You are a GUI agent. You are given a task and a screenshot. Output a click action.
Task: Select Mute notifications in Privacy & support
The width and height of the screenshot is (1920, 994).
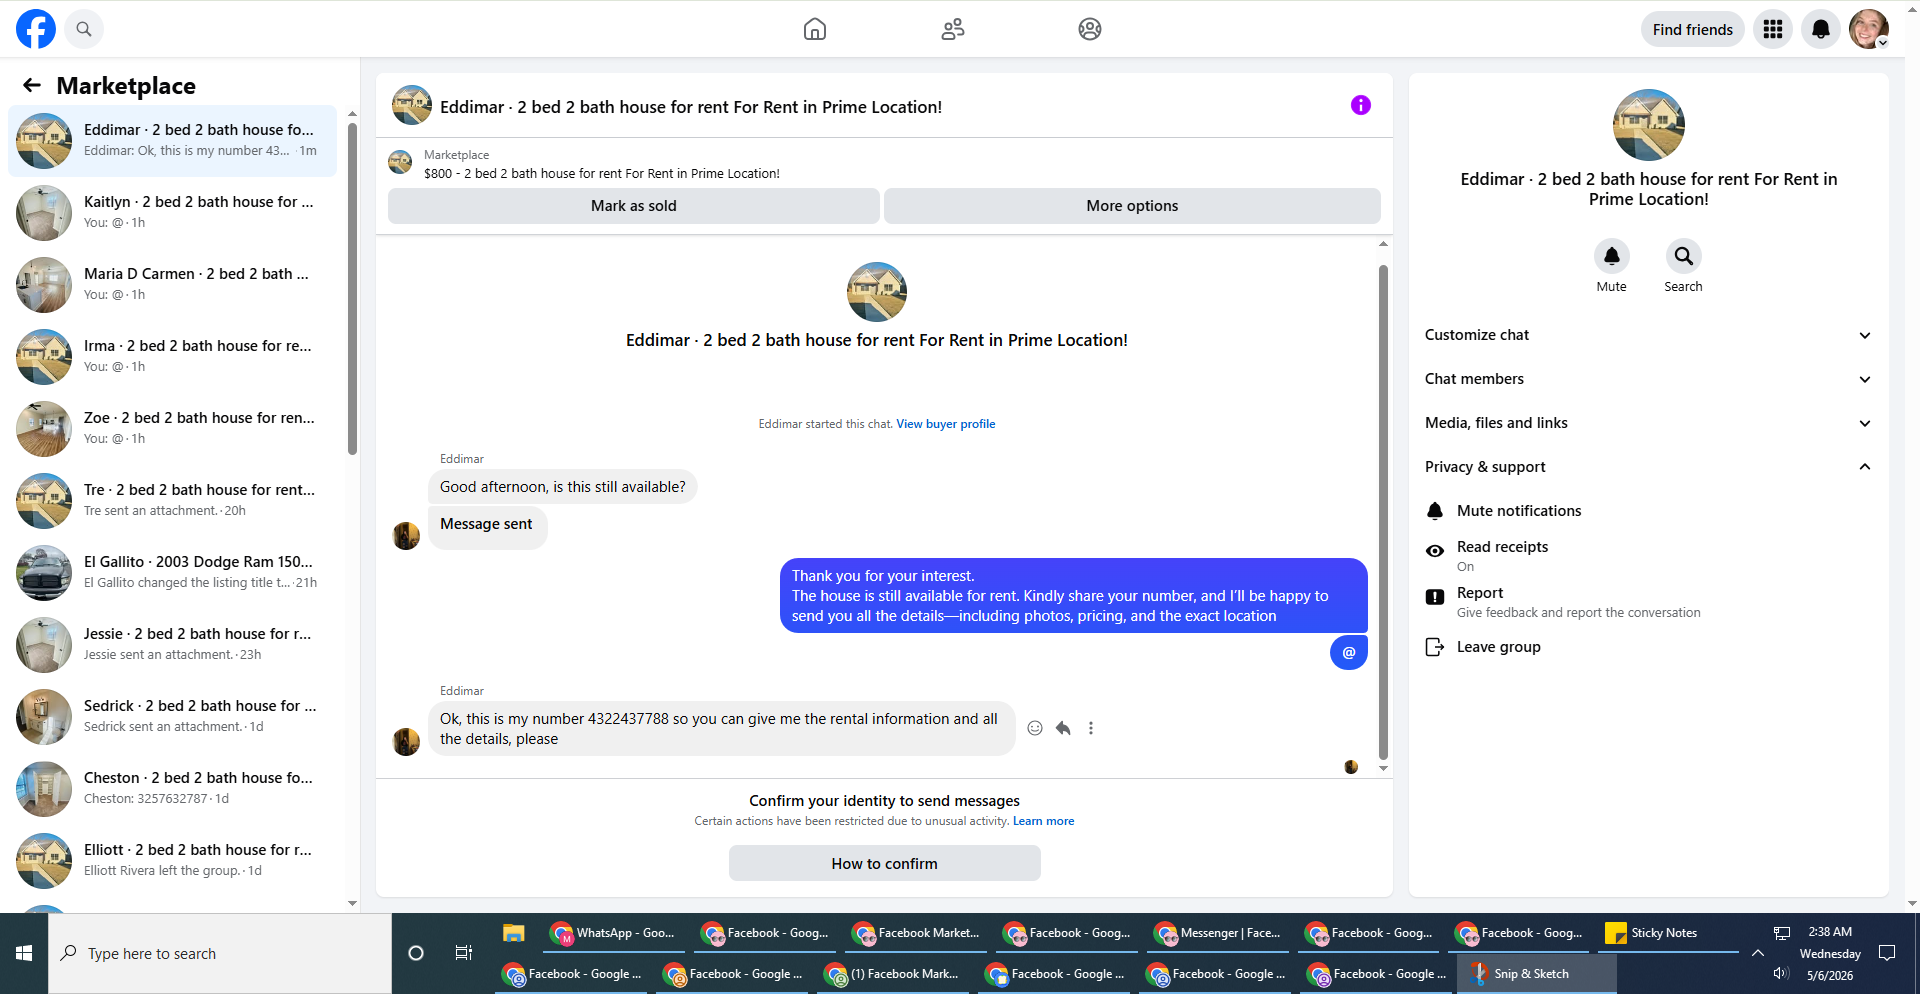pos(1648,511)
